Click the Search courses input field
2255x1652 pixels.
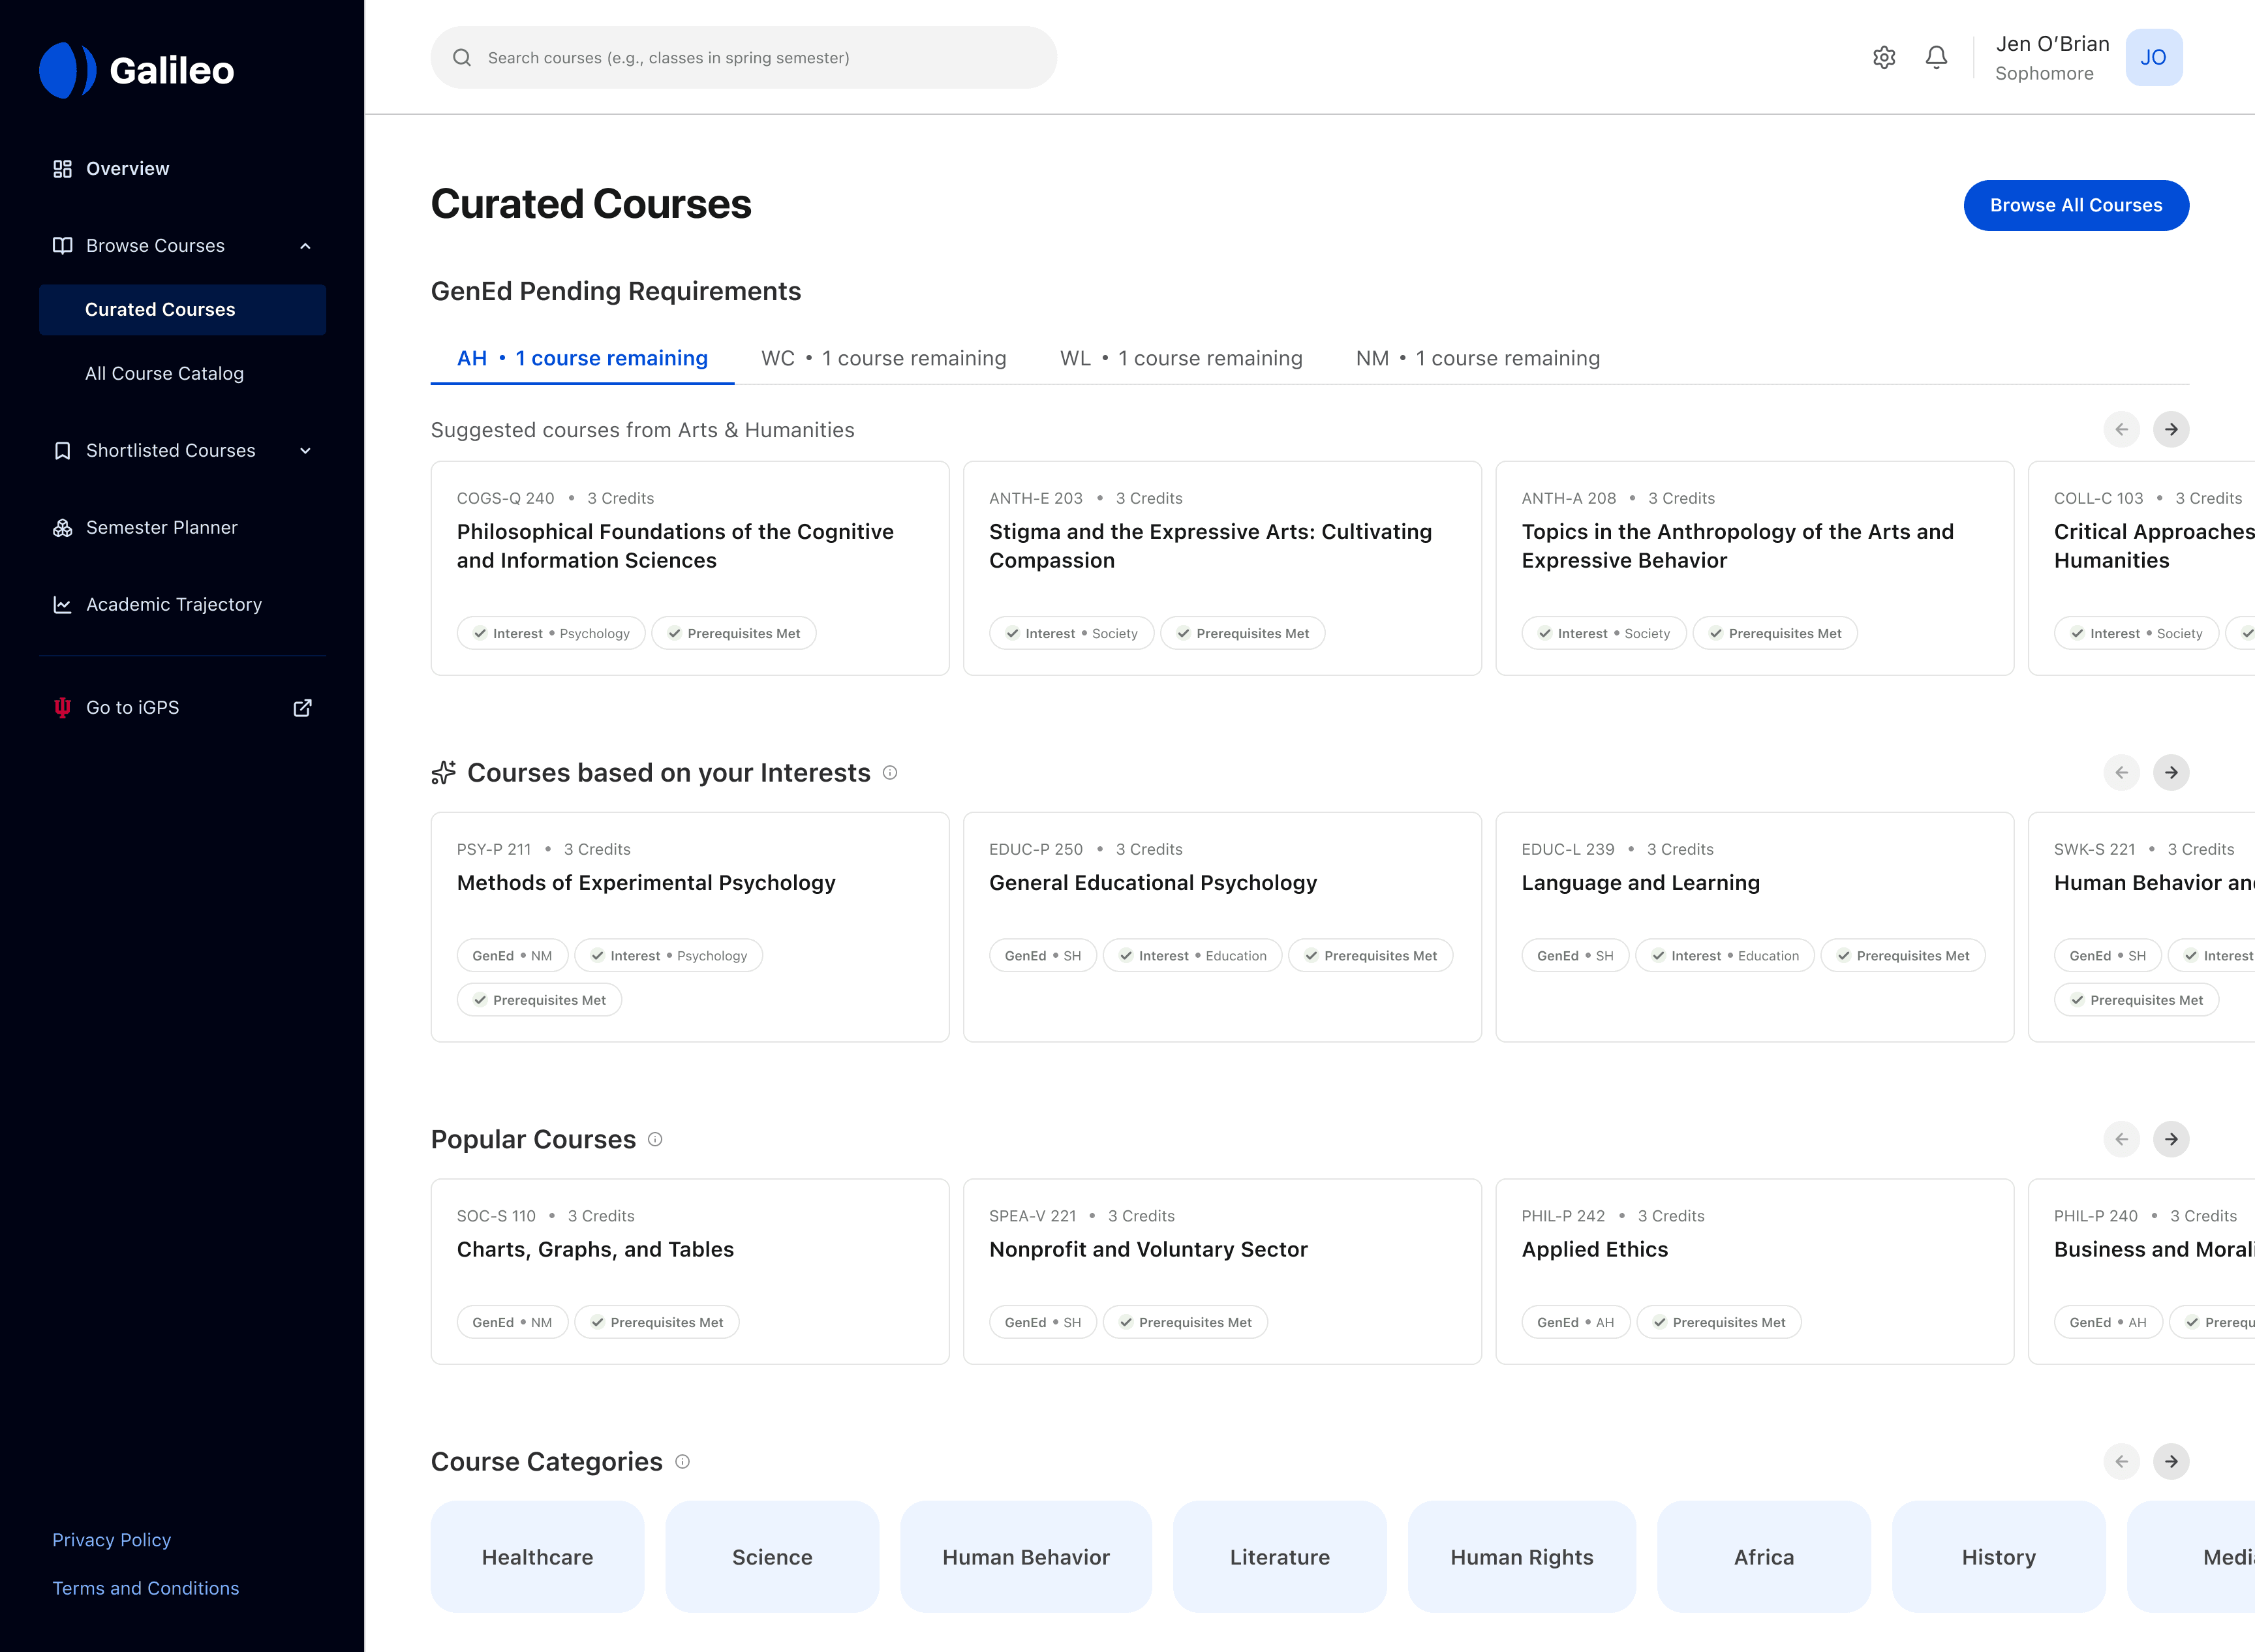coord(743,58)
